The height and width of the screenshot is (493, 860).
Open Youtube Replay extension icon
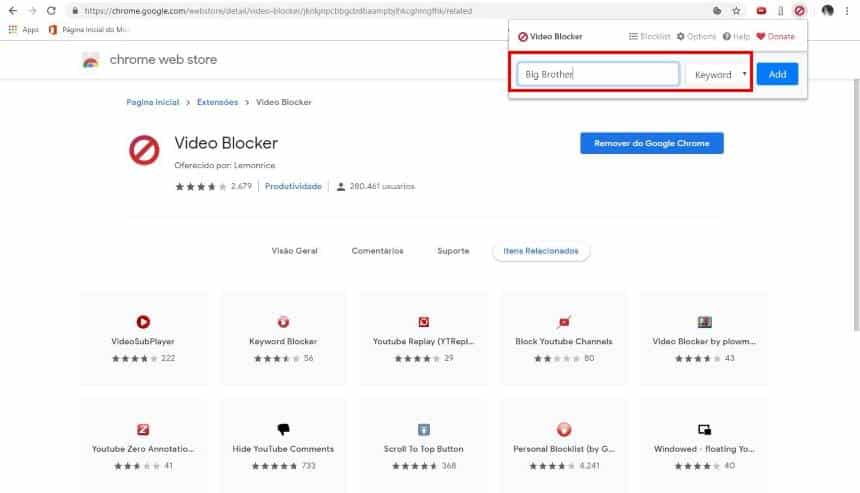point(423,322)
